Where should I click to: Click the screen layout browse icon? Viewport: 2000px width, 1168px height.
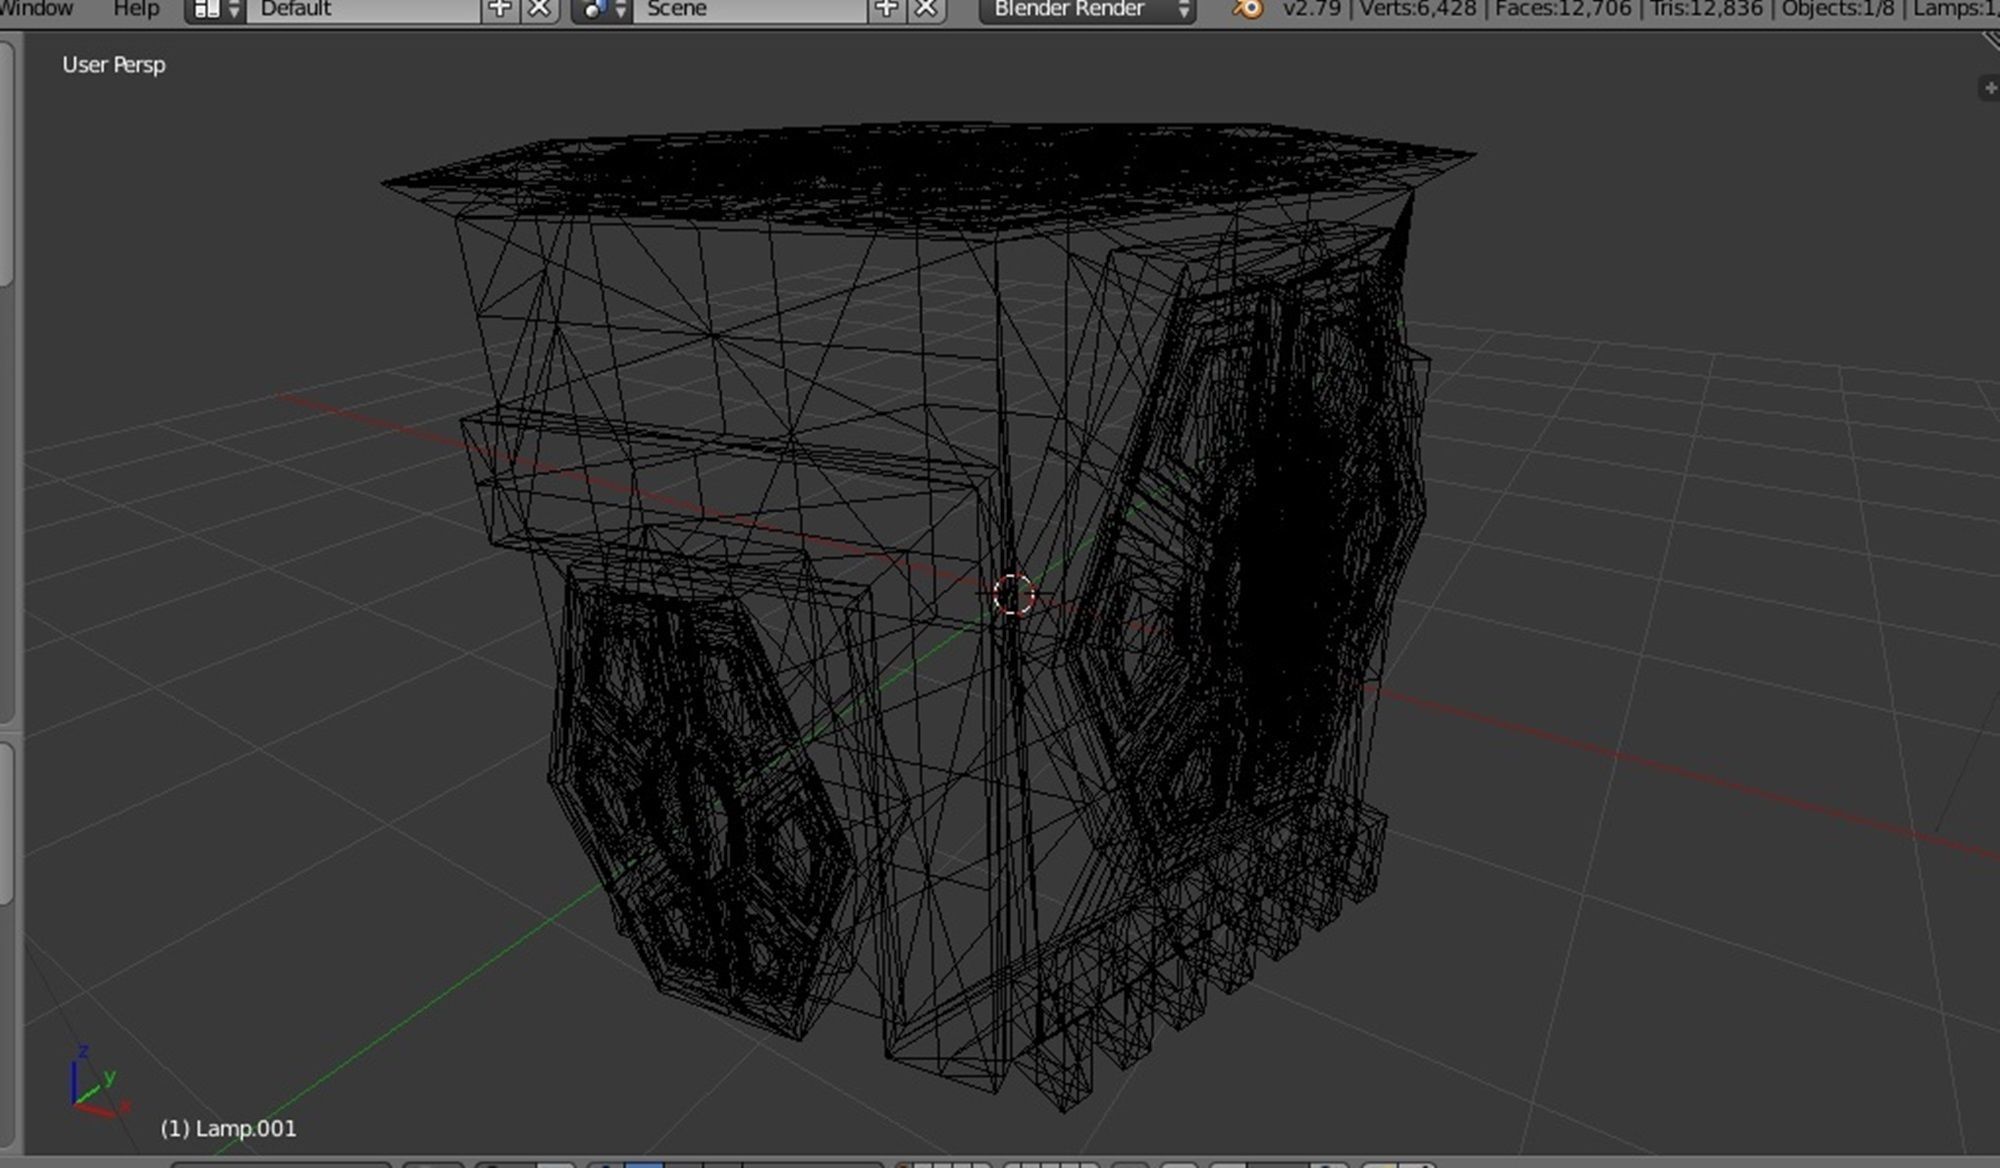[x=216, y=9]
